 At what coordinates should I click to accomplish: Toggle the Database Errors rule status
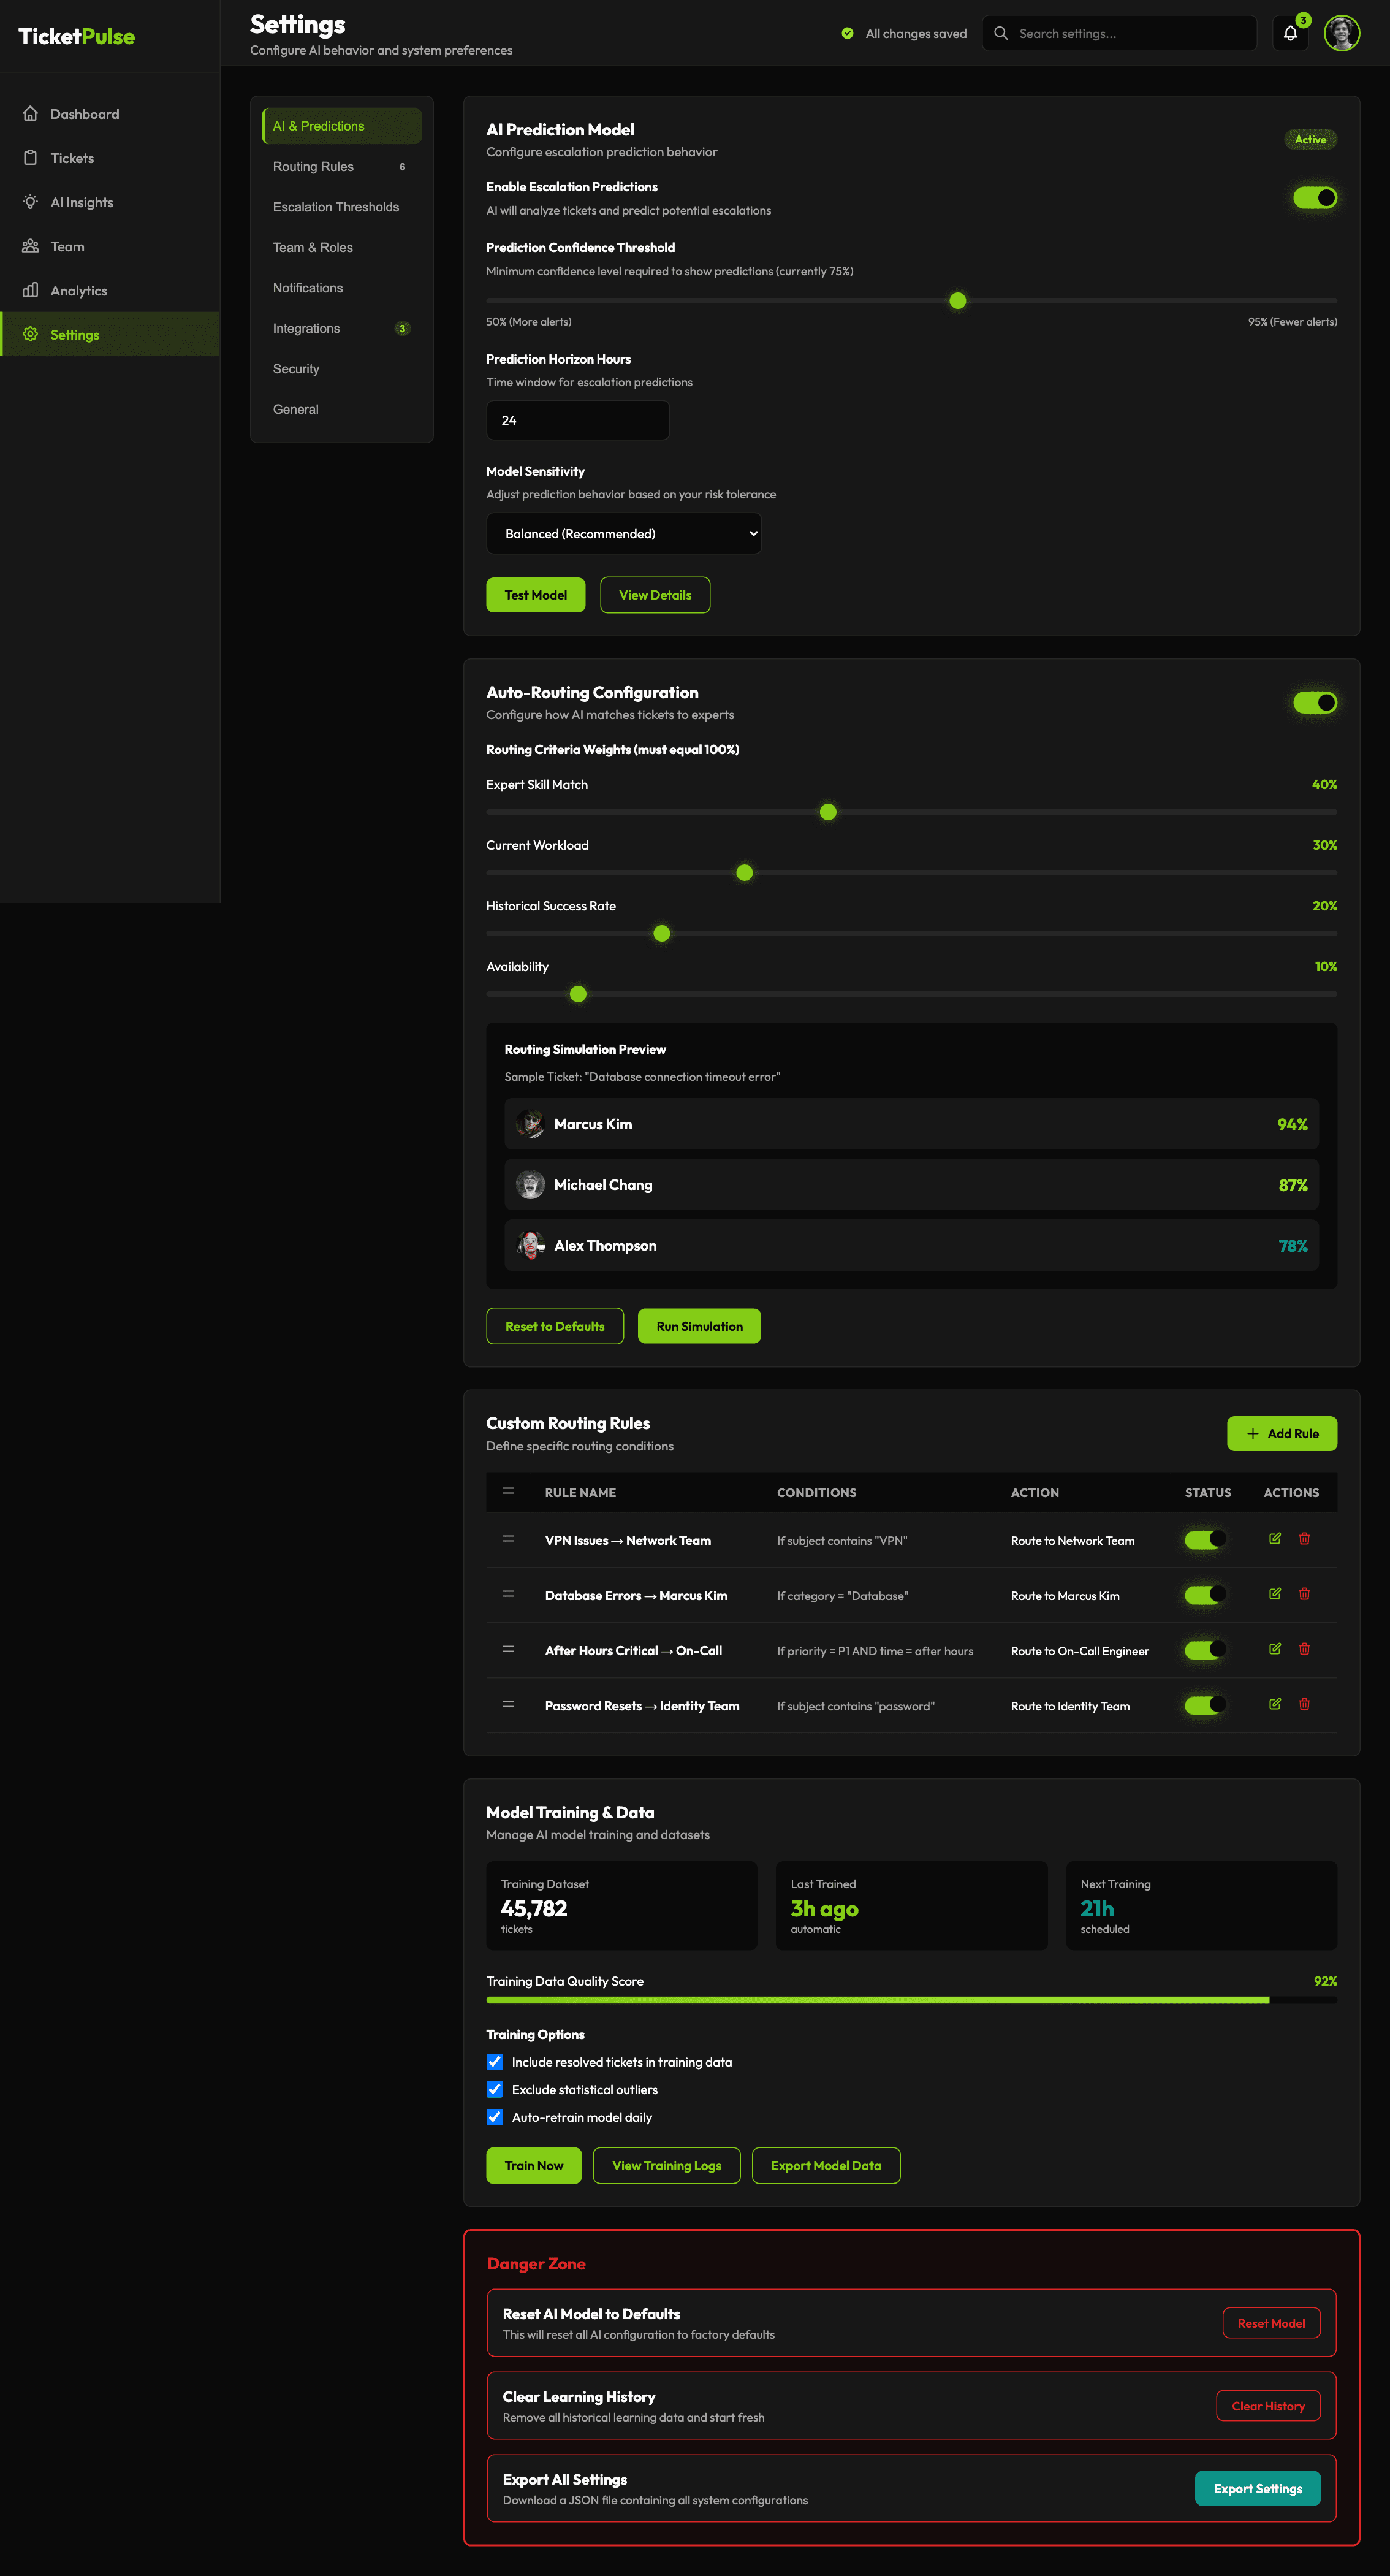(x=1204, y=1594)
